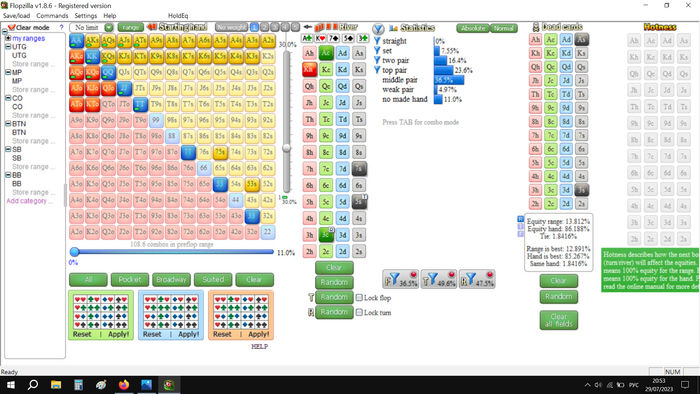This screenshot has width=700, height=394.
Task: Open the Photos app from the taskbar
Action: point(146,385)
